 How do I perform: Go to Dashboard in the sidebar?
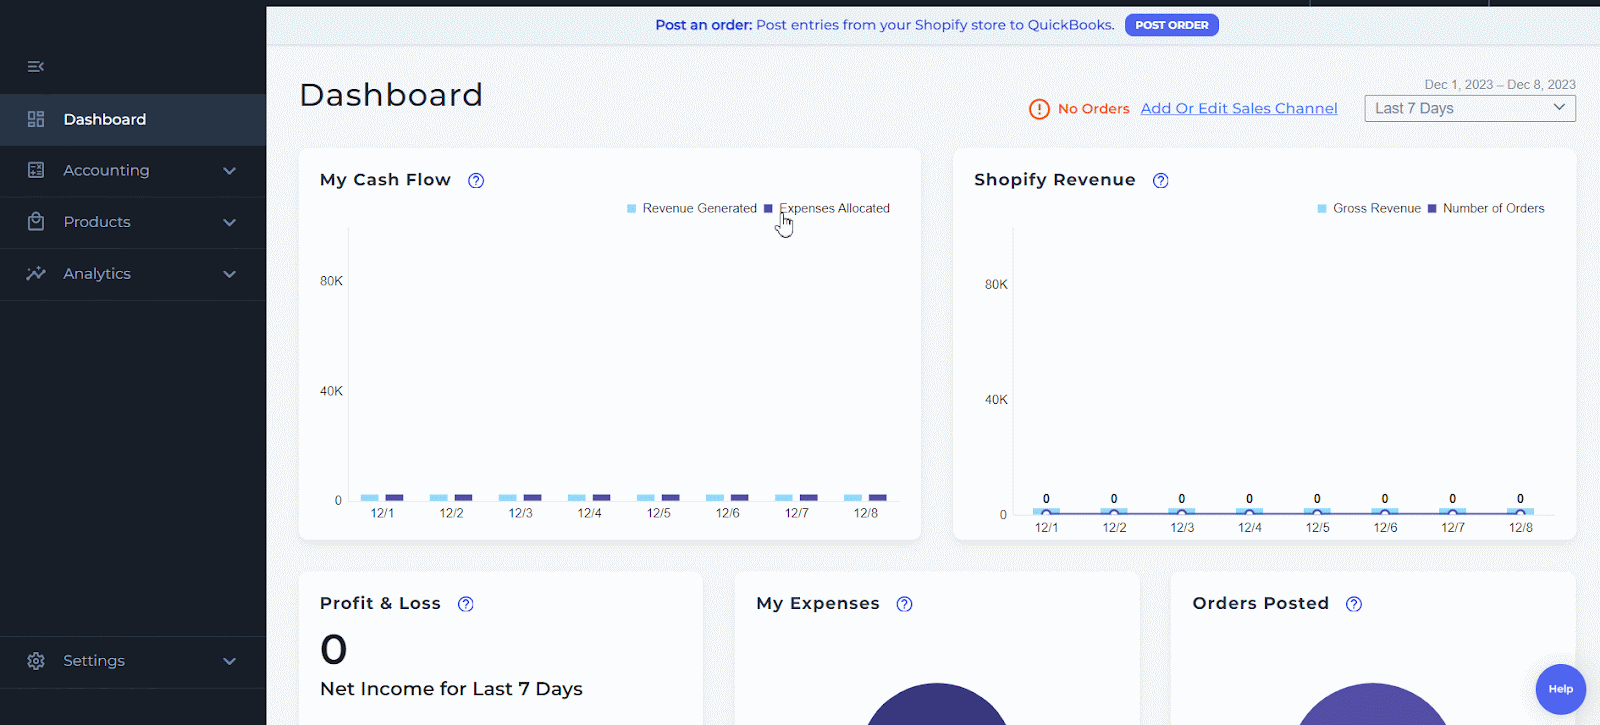coord(133,119)
